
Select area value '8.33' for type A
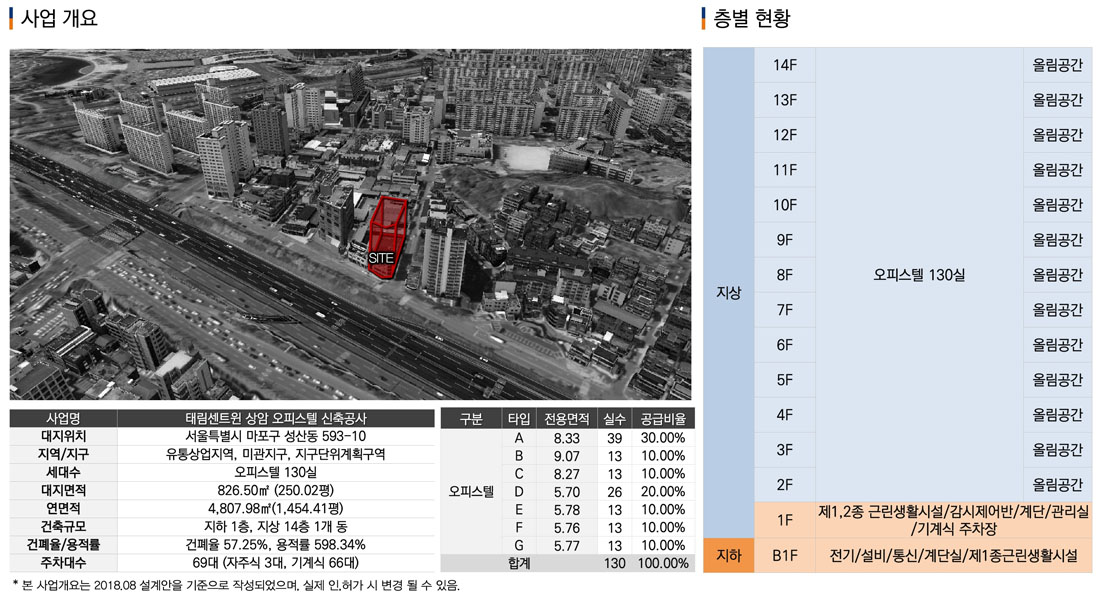click(x=567, y=438)
